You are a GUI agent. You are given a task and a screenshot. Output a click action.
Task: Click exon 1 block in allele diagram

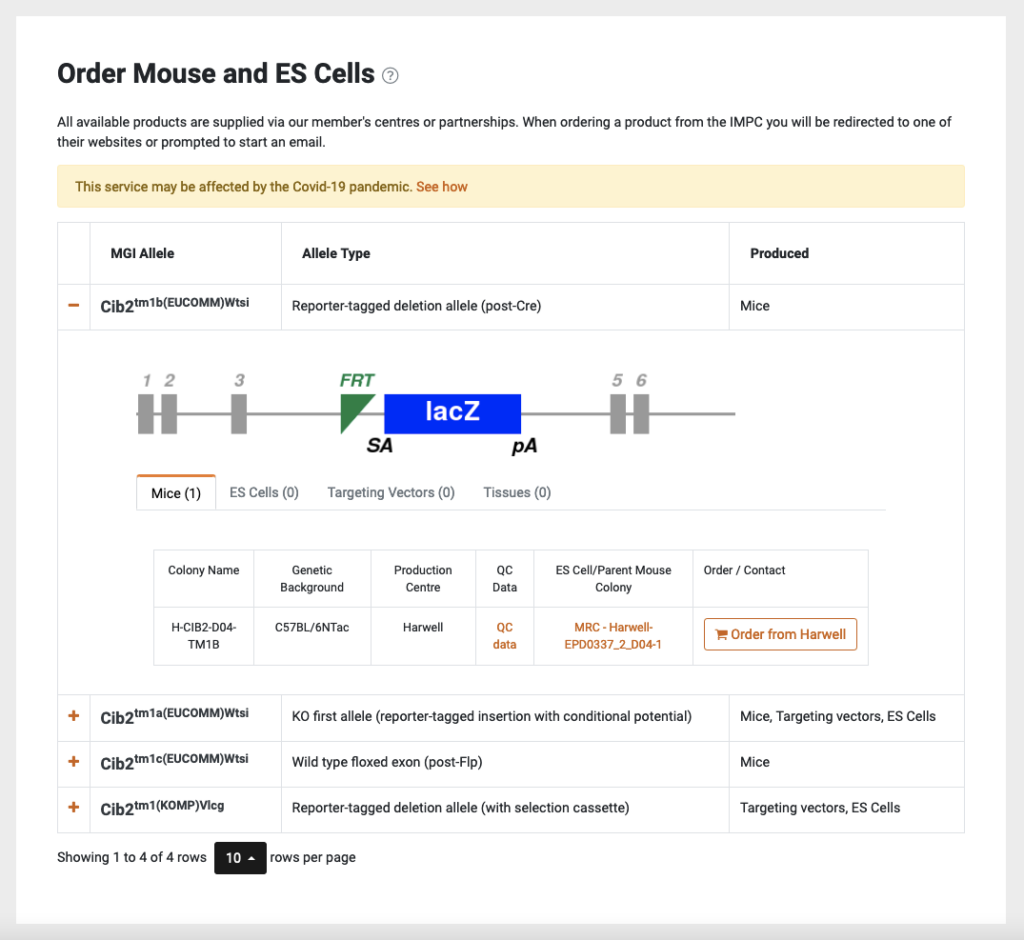pos(146,413)
